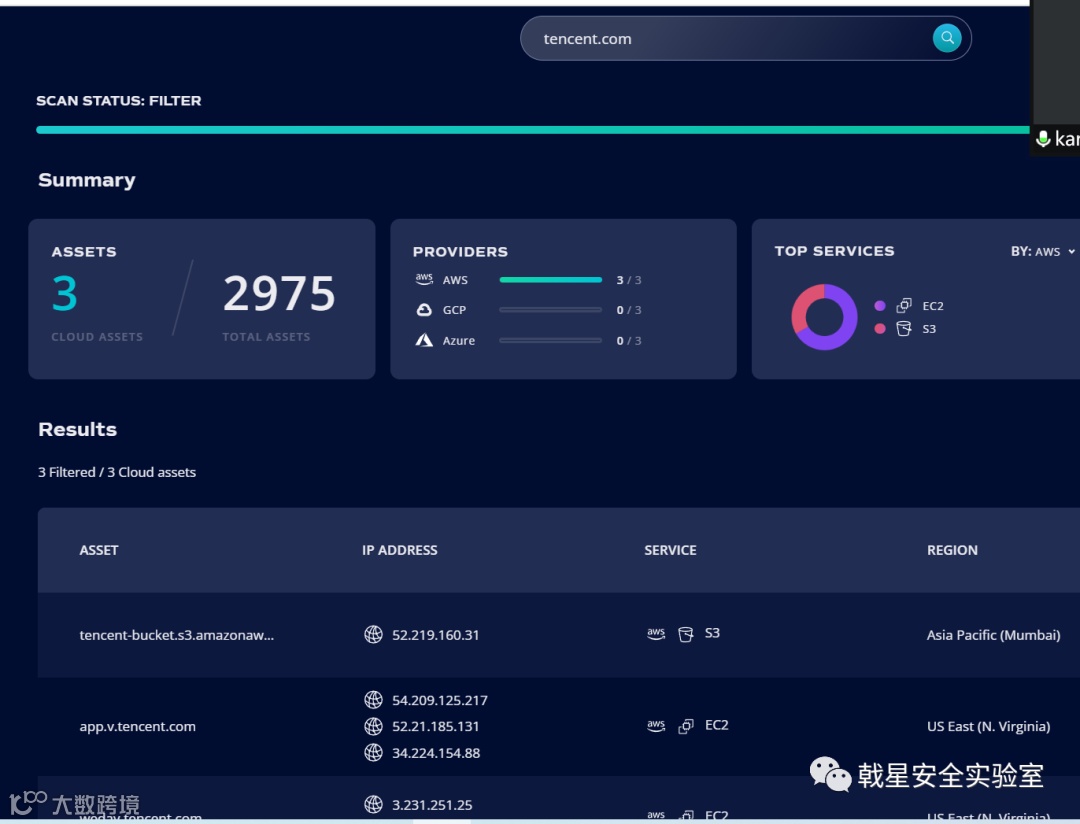Sort by the ASSET column header

point(98,550)
